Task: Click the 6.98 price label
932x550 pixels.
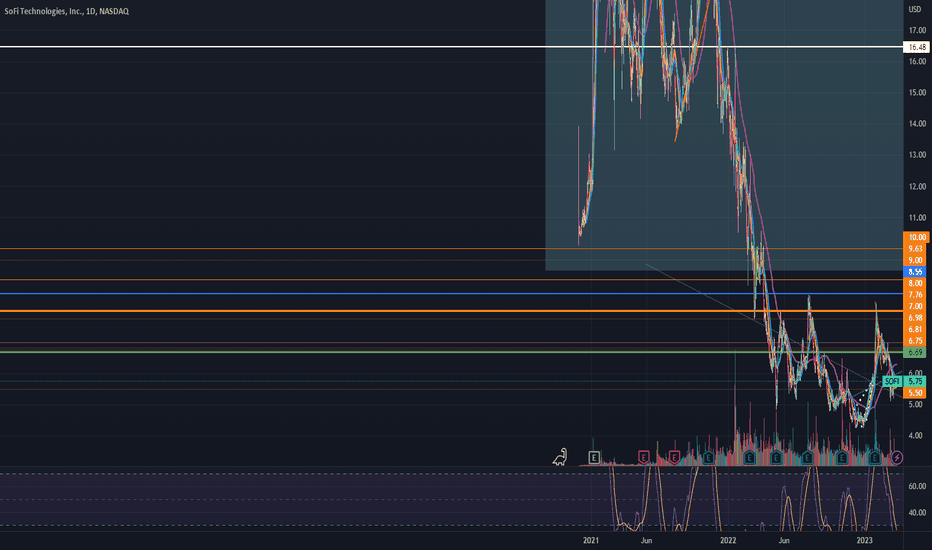Action: coord(916,318)
